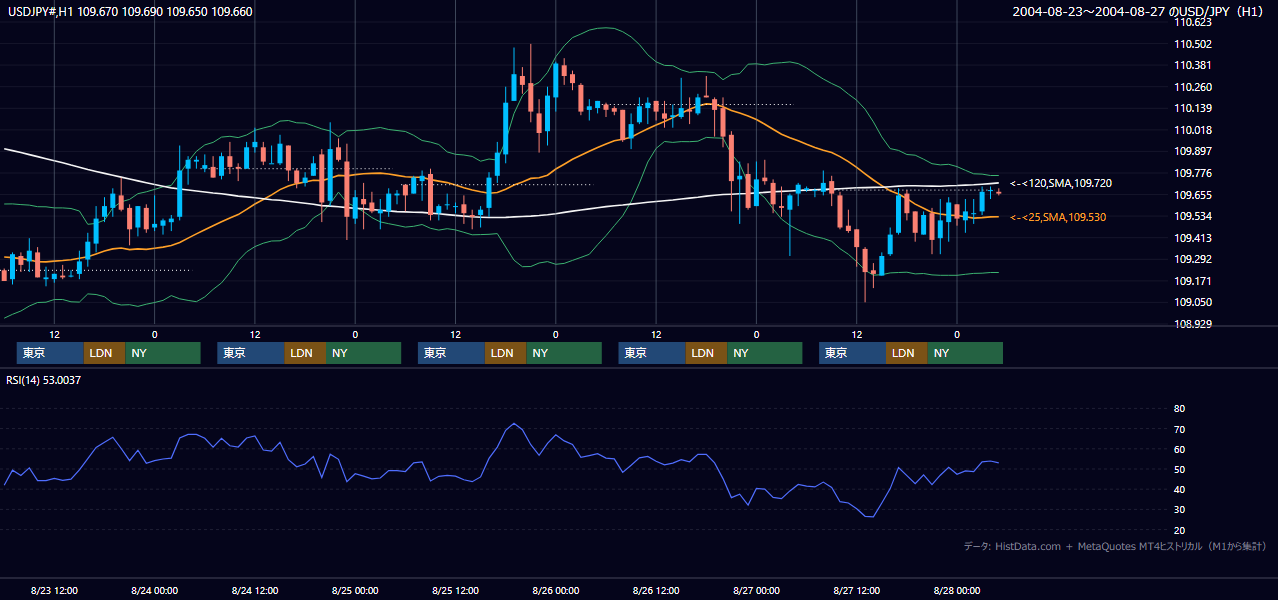Click price axis value 109.534
Screen dimensions: 1278x600
[x=1193, y=216]
